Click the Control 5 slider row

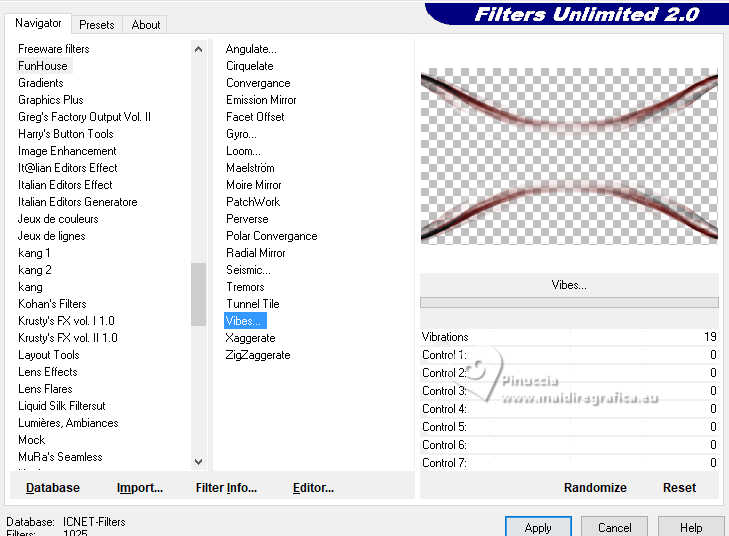tap(570, 427)
